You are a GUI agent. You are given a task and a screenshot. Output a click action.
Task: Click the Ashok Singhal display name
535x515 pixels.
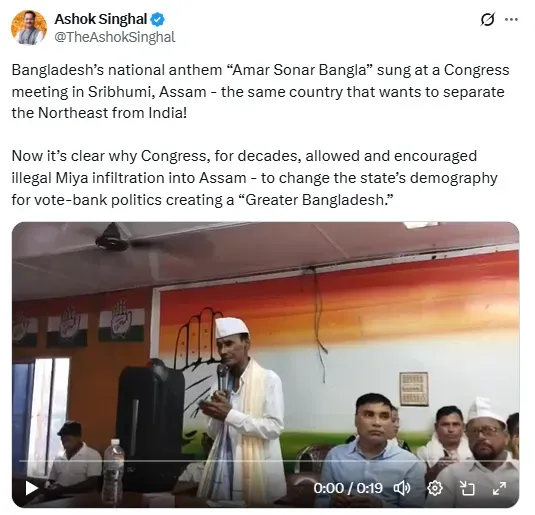click(101, 19)
